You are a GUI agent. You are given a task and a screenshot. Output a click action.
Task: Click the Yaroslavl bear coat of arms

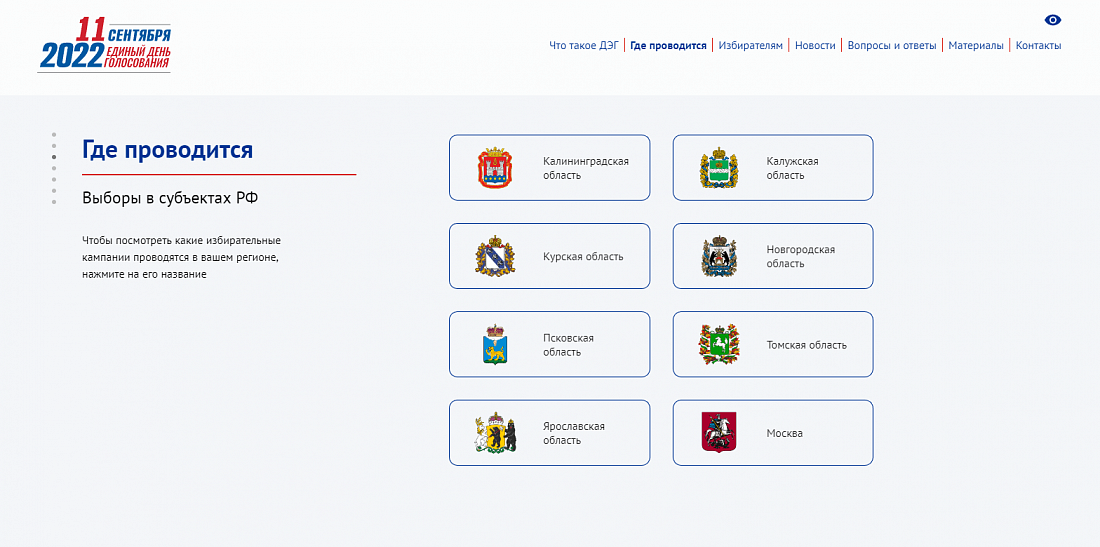pyautogui.click(x=495, y=433)
